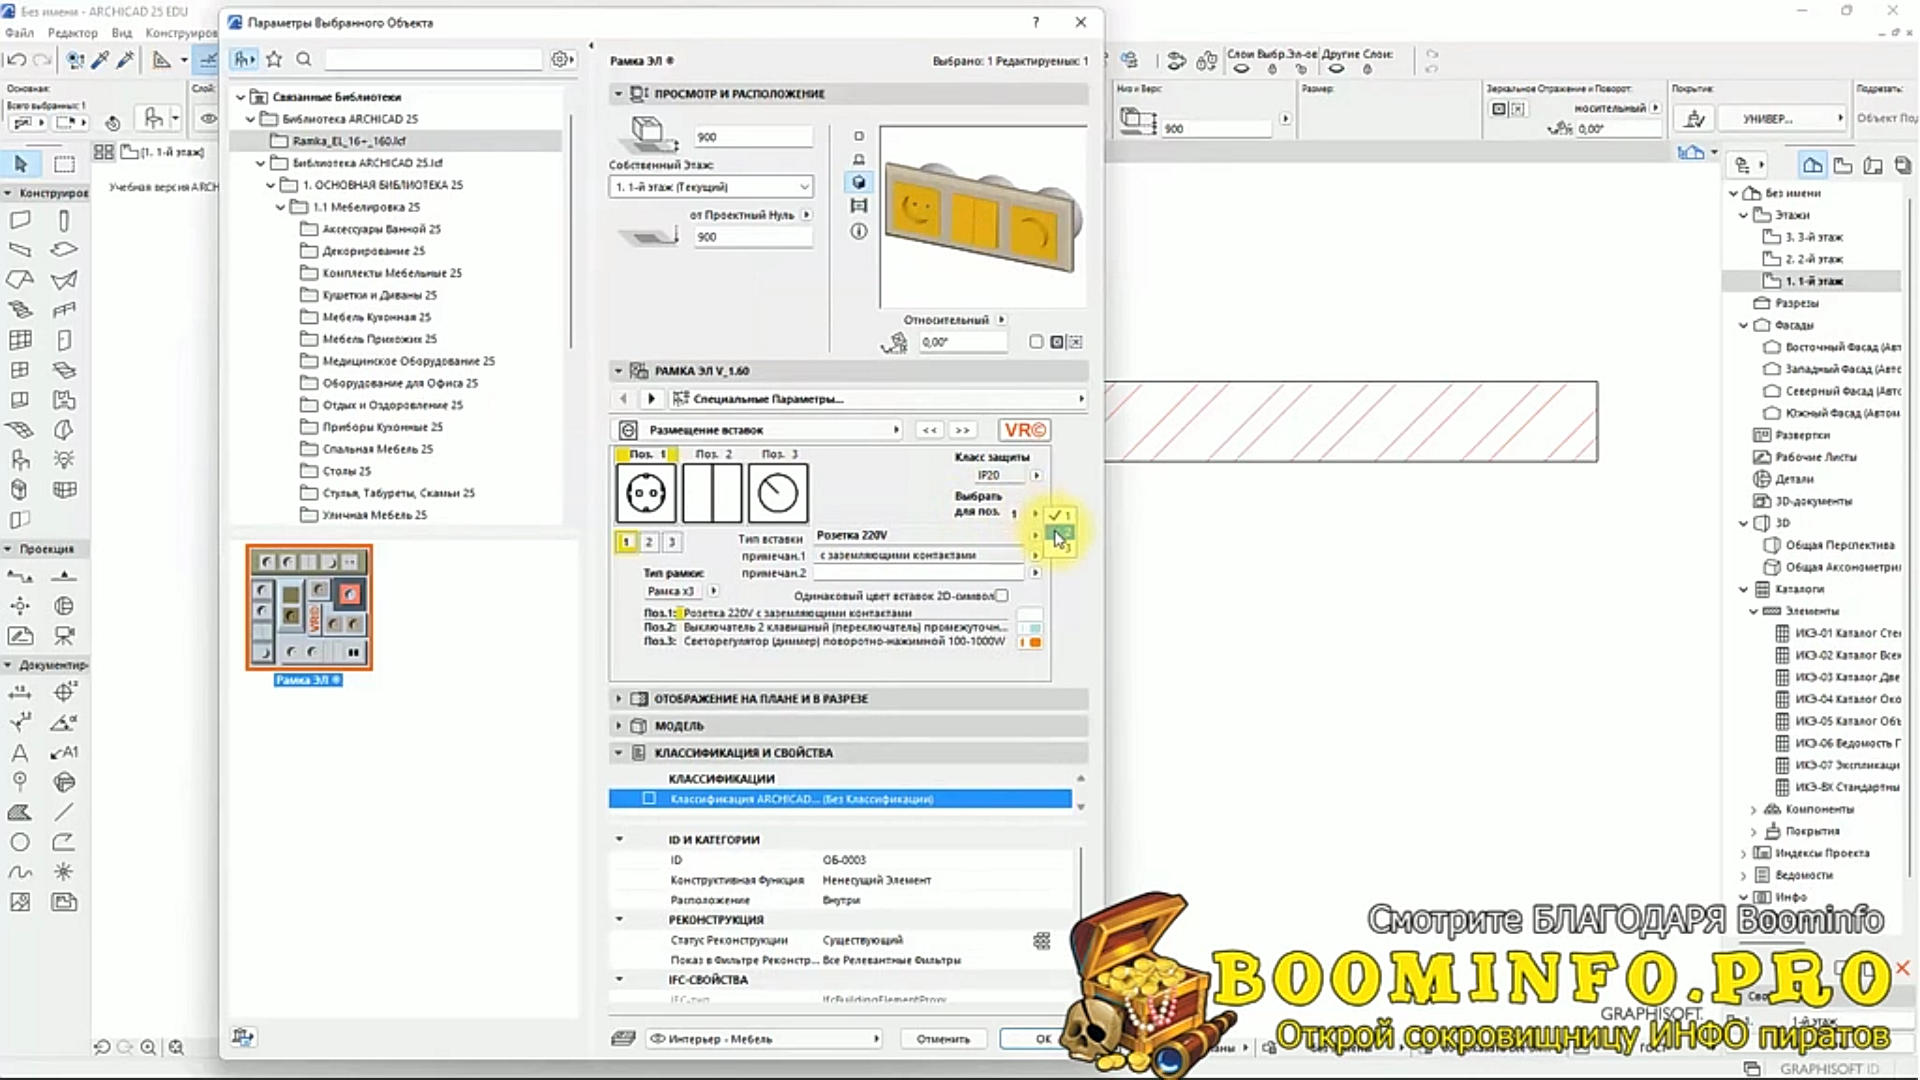Open the Файл menu

click(x=19, y=33)
